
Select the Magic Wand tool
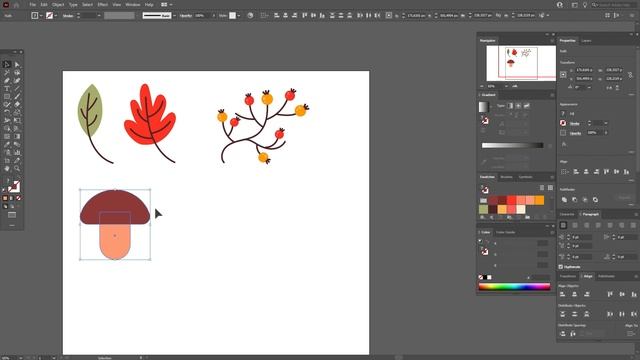[x=7, y=73]
